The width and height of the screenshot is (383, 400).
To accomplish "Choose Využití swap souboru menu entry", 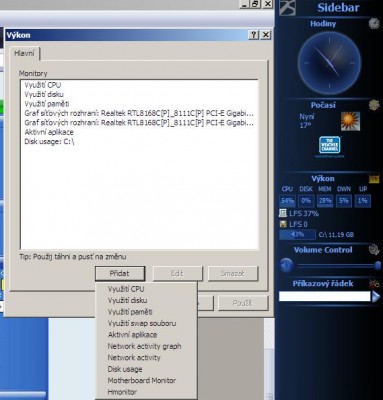I will pyautogui.click(x=147, y=323).
